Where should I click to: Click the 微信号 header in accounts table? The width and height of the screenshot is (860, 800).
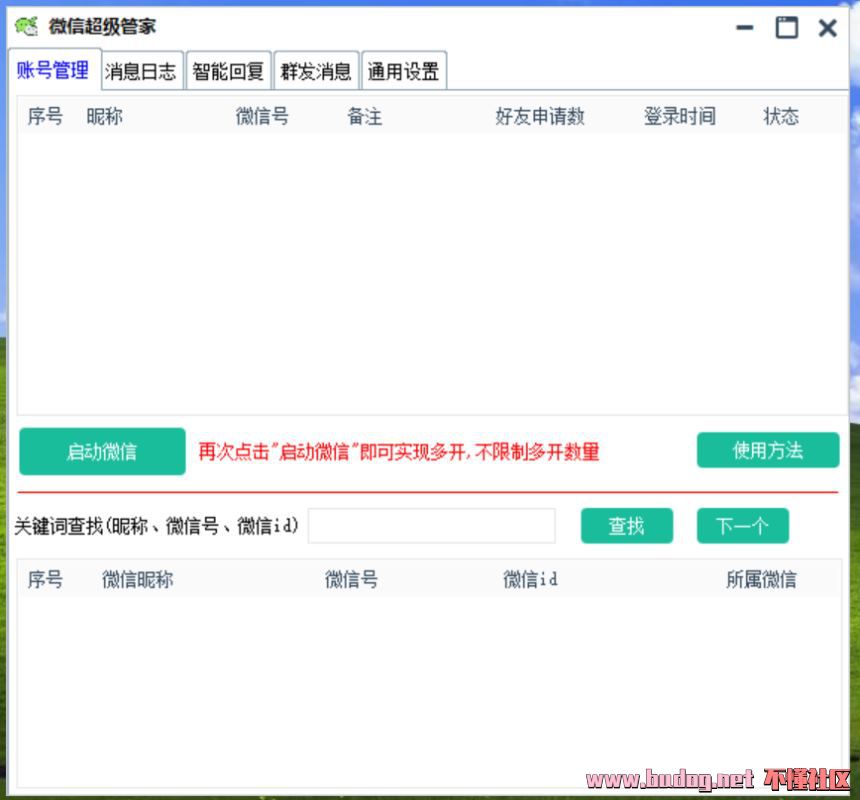(262, 116)
